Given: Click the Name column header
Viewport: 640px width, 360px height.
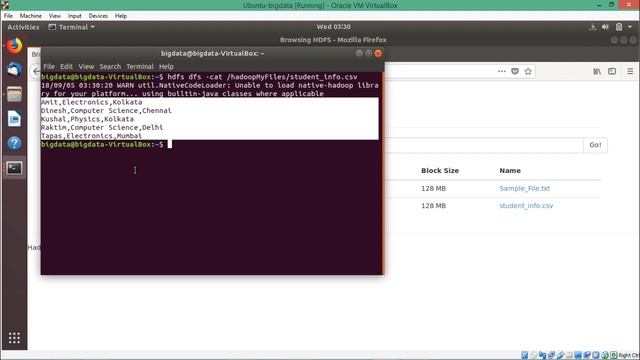Looking at the screenshot, I should pyautogui.click(x=510, y=171).
